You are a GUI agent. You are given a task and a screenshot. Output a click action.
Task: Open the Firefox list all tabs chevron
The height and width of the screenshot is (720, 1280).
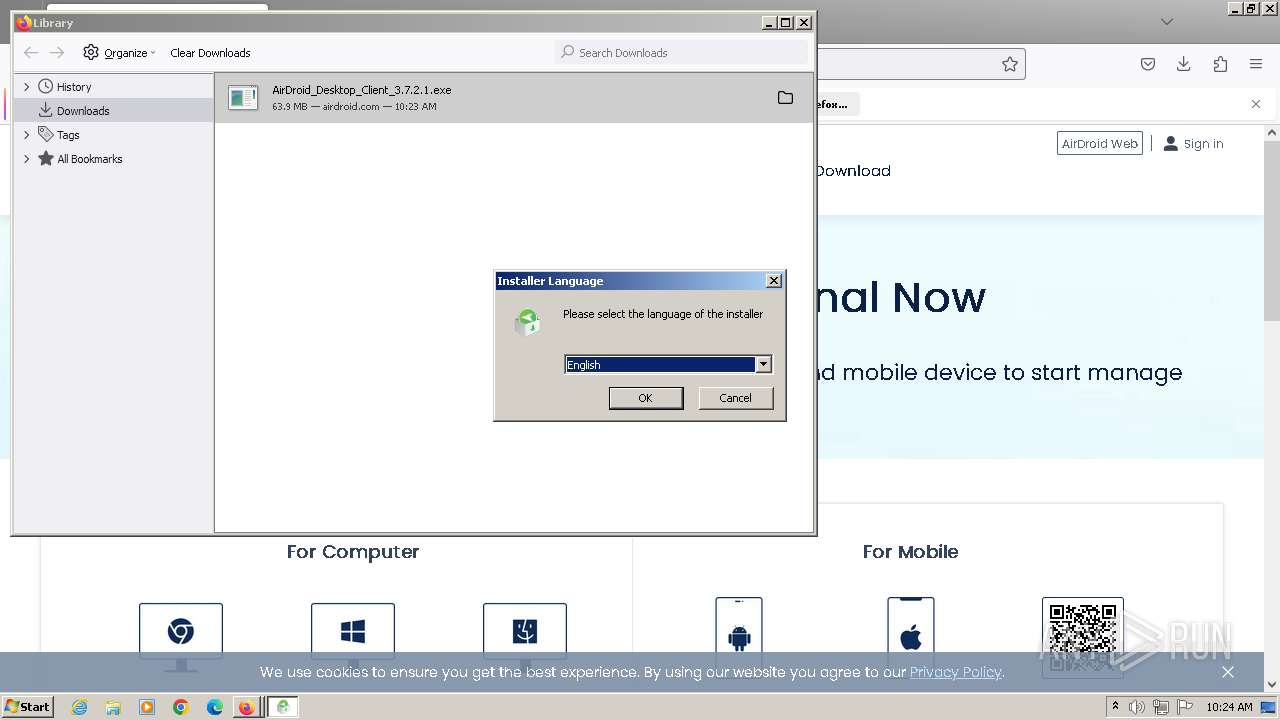[1166, 21]
